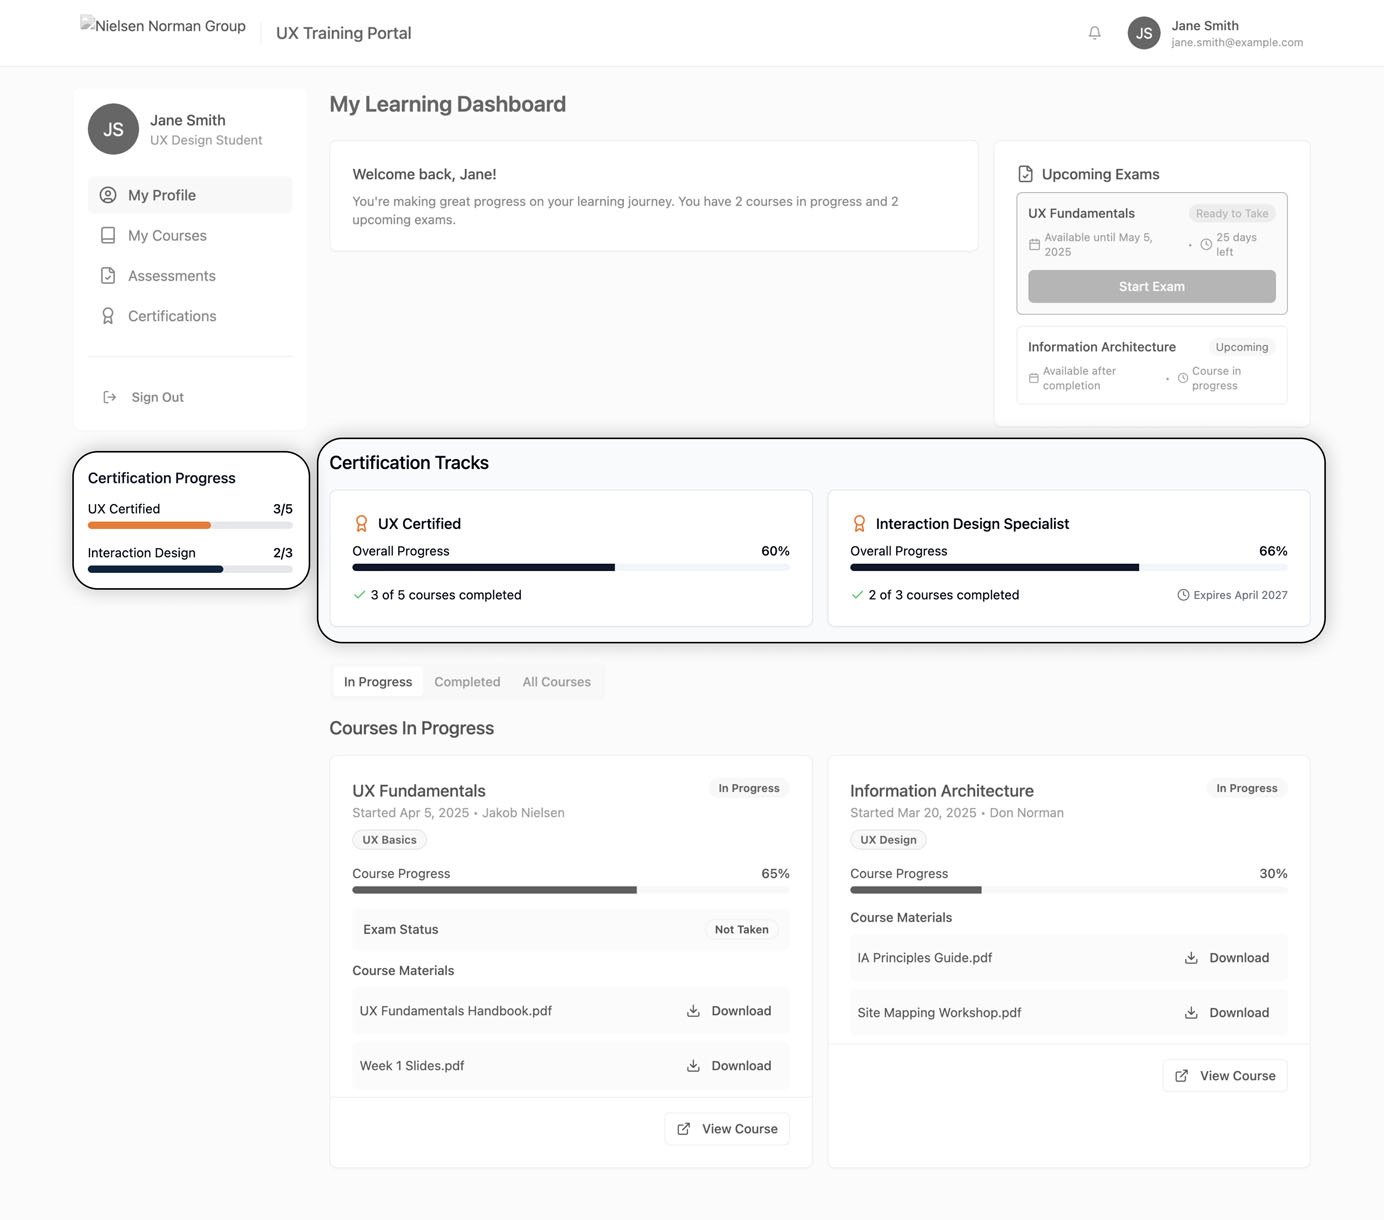The height and width of the screenshot is (1220, 1384).
Task: Toggle the UX Basics category tag
Action: point(389,839)
